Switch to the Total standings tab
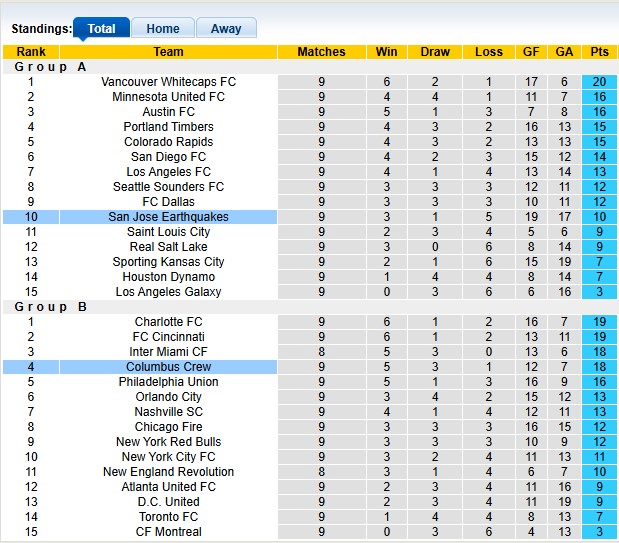This screenshot has height=543, width=619. pyautogui.click(x=101, y=29)
